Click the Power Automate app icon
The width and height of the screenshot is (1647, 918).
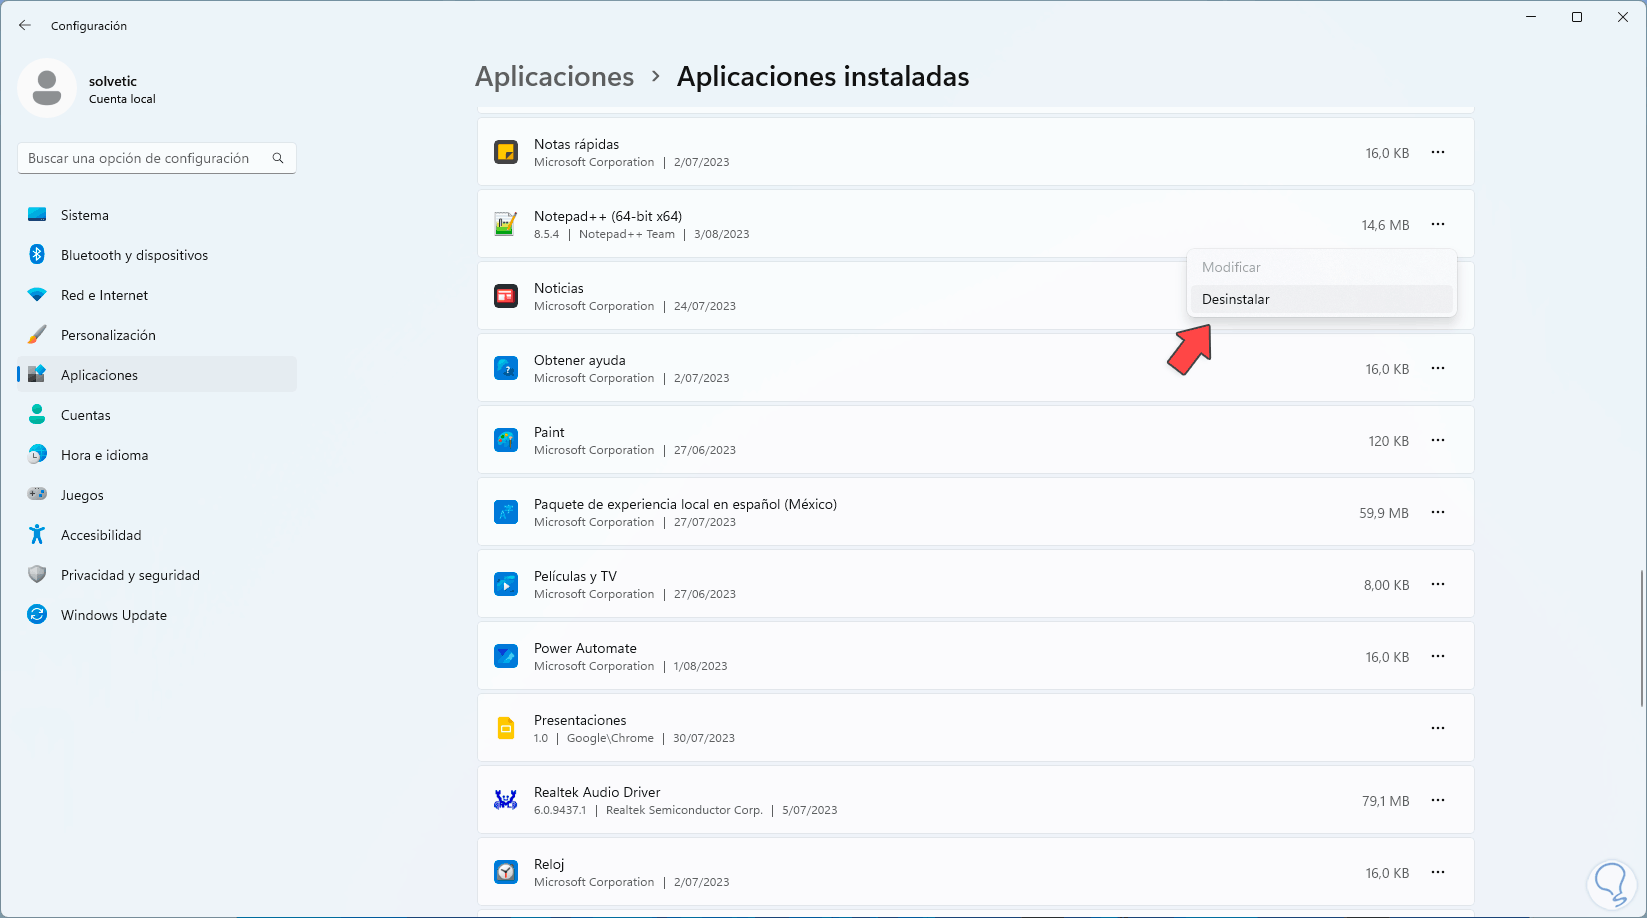[x=506, y=656]
